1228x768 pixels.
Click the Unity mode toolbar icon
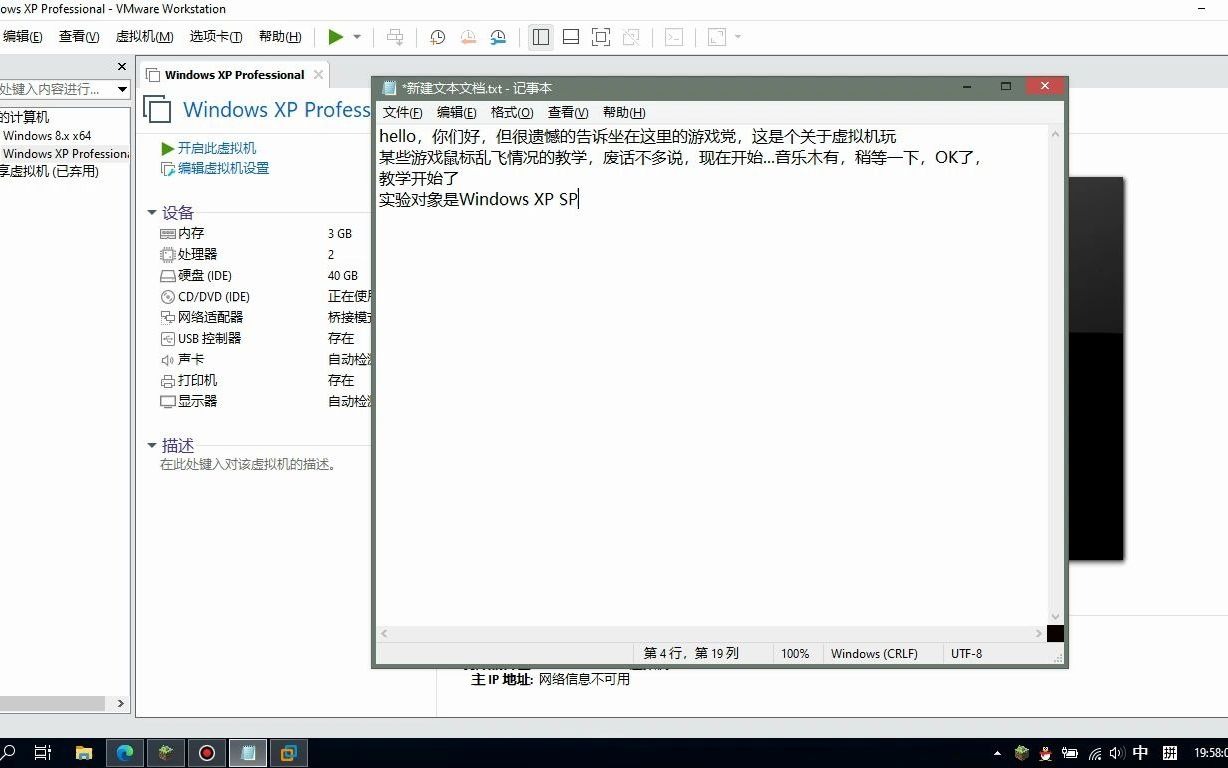pos(631,37)
